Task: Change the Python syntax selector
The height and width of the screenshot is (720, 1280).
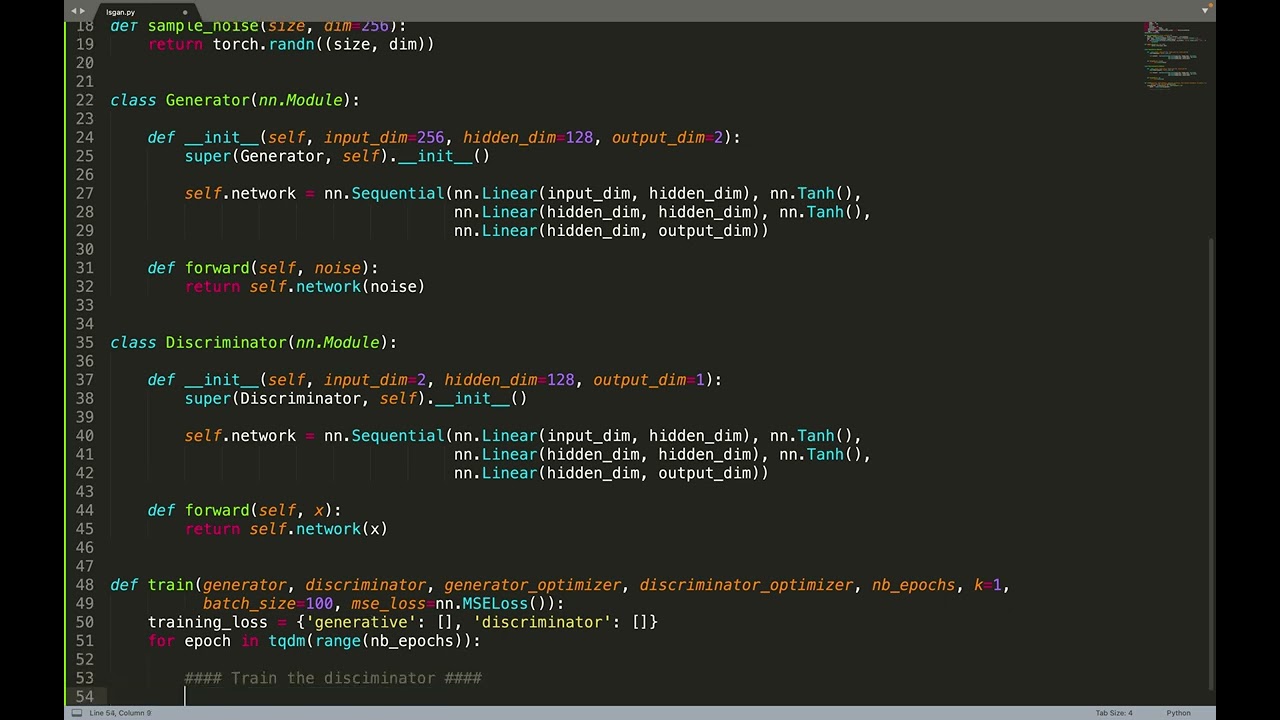Action: (1178, 713)
